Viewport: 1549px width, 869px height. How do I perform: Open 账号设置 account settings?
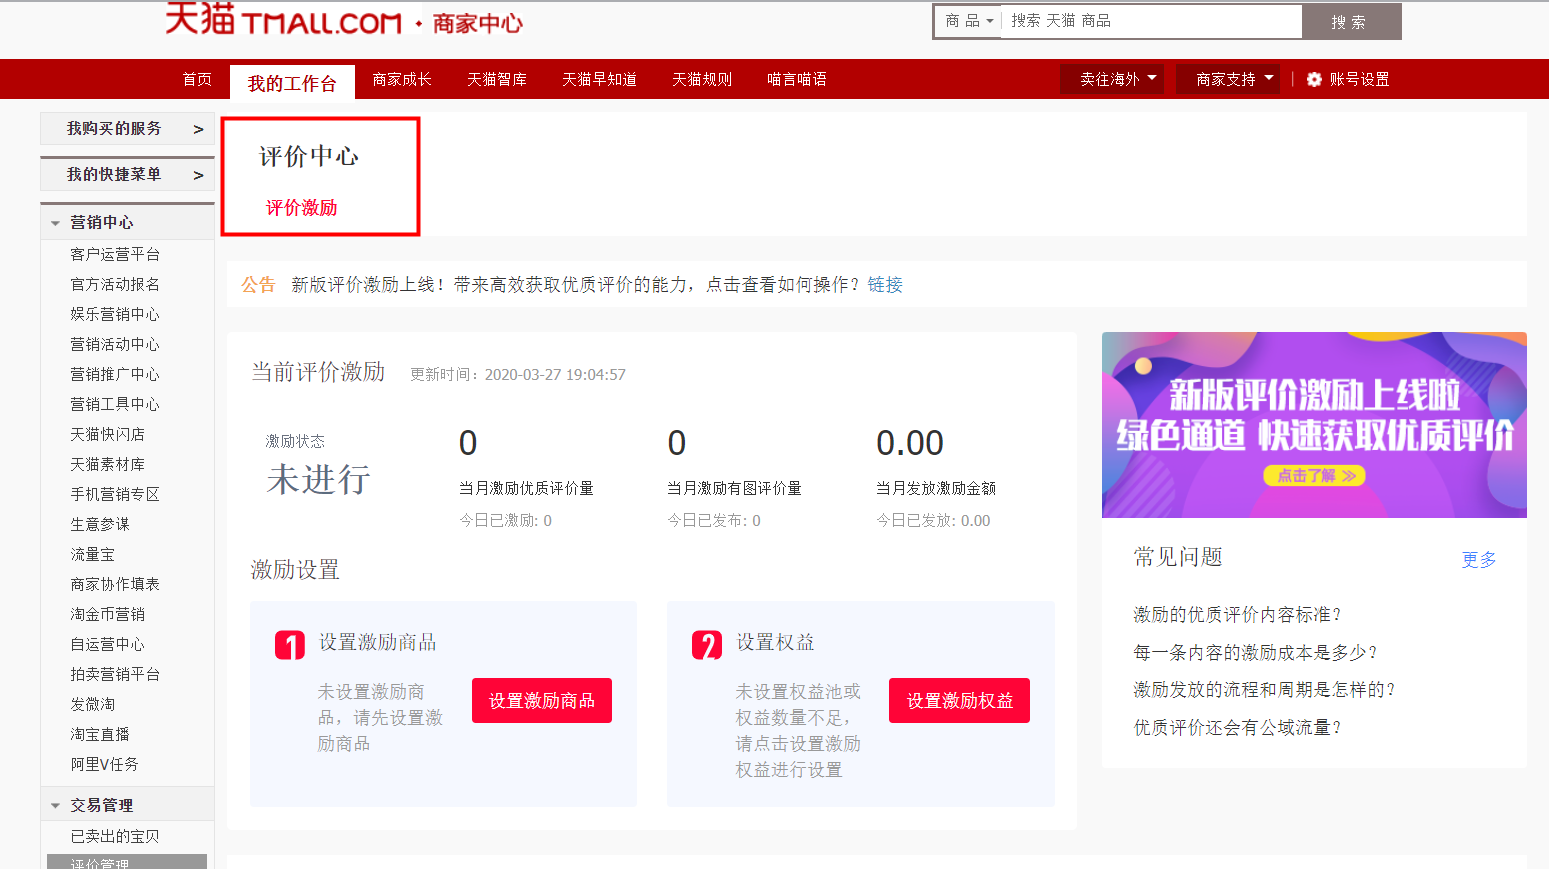[x=1359, y=79]
